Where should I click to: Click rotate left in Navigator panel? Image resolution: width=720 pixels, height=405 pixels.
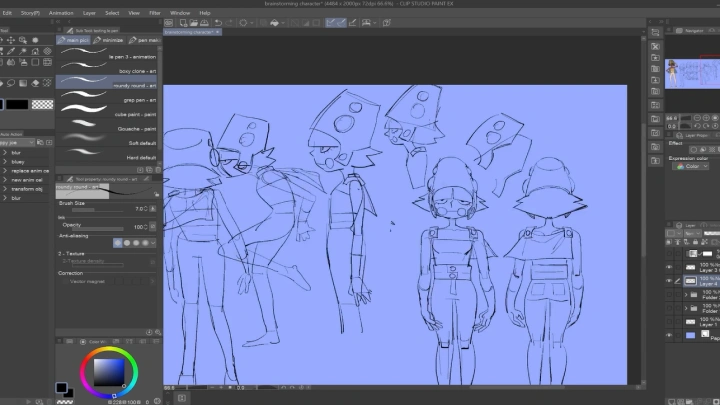coord(697,126)
